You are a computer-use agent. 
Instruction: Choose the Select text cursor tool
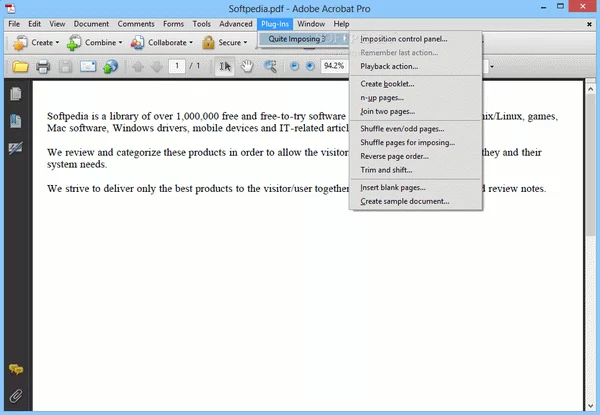coord(225,67)
